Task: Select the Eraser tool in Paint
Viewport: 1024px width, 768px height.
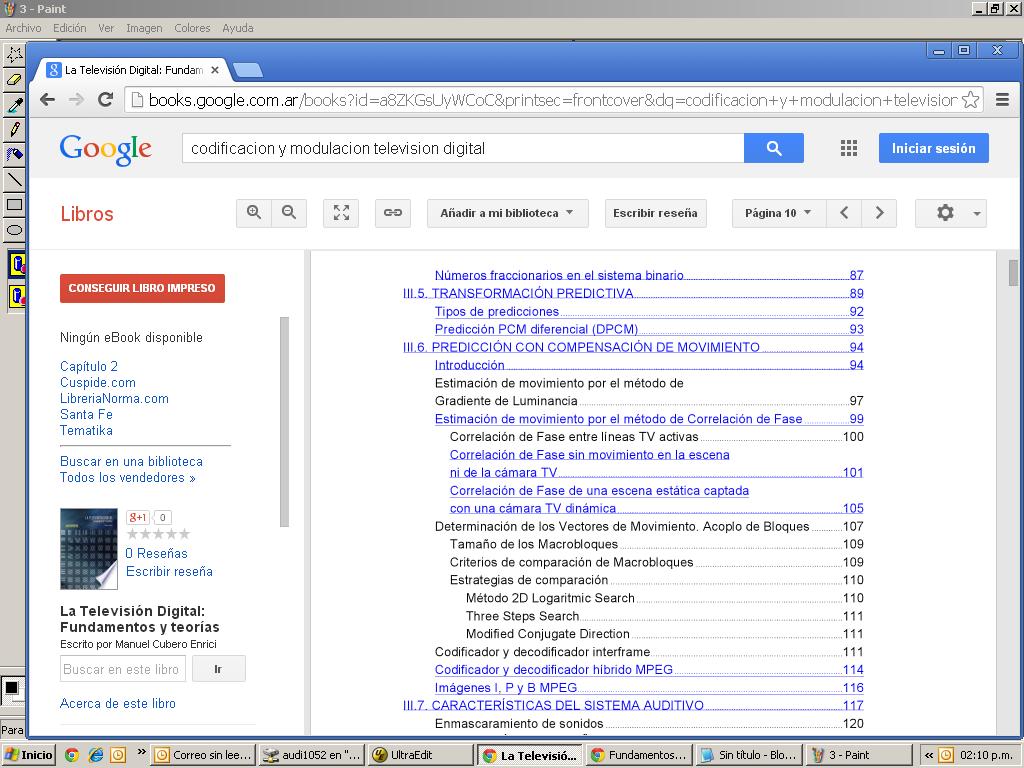Action: tap(14, 80)
